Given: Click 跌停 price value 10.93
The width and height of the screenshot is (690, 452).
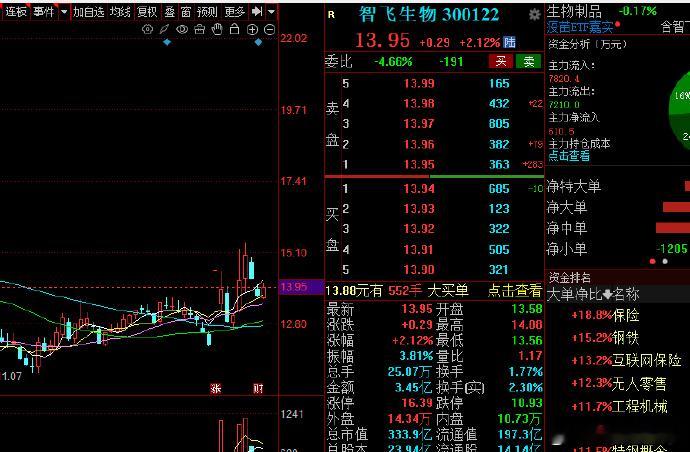Looking at the screenshot, I should coord(527,403).
